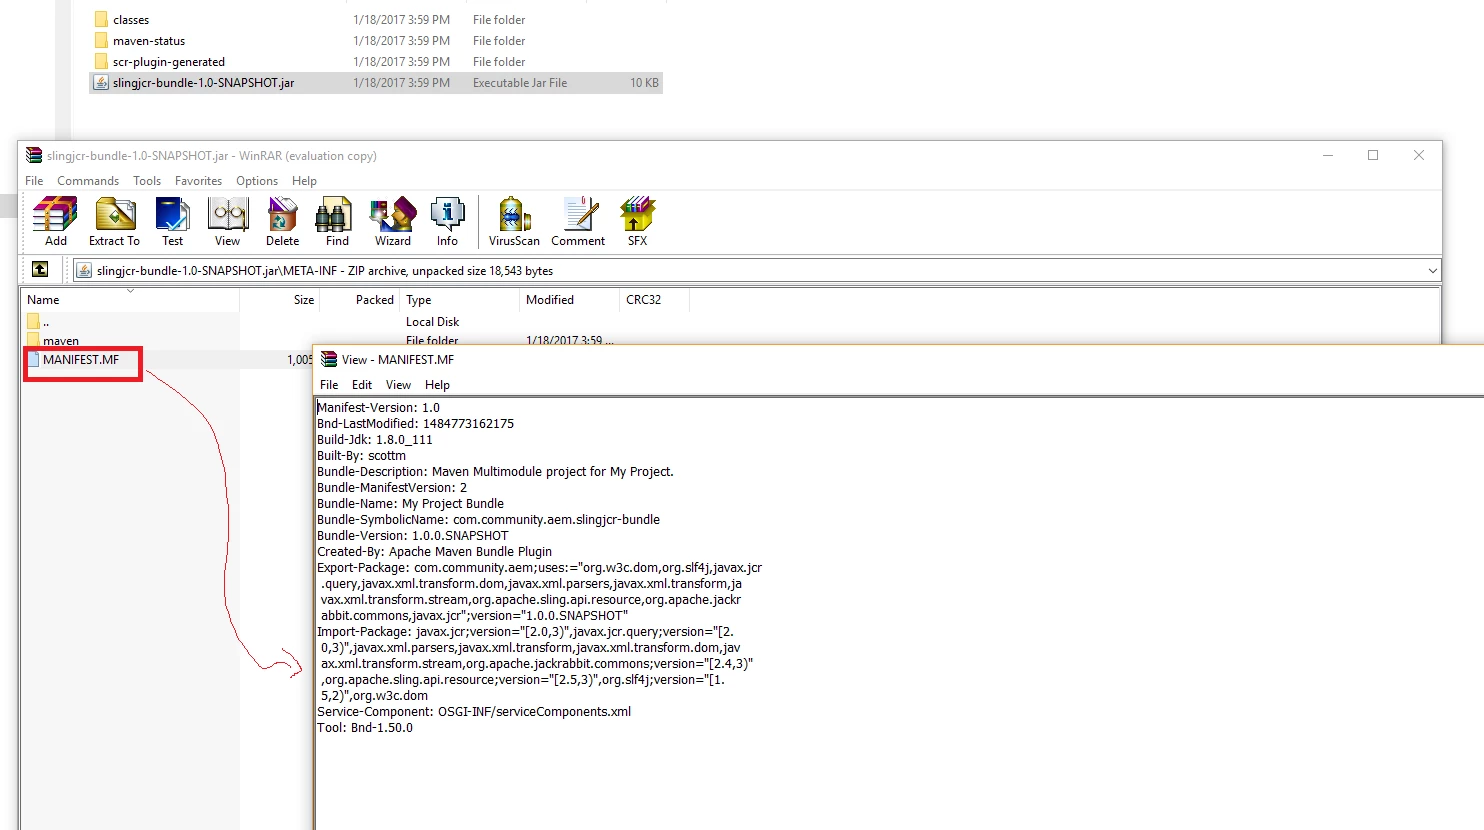
Task: Click the 'Executable Jar File' type cell
Action: [520, 83]
